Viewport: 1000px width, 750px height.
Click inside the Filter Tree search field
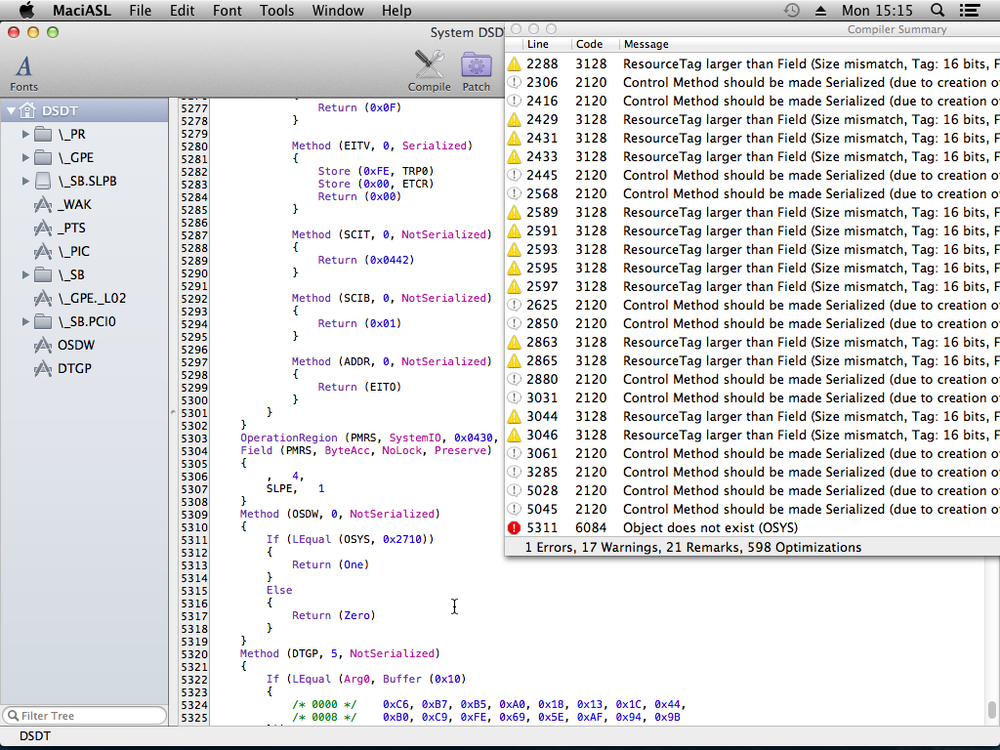click(x=84, y=715)
